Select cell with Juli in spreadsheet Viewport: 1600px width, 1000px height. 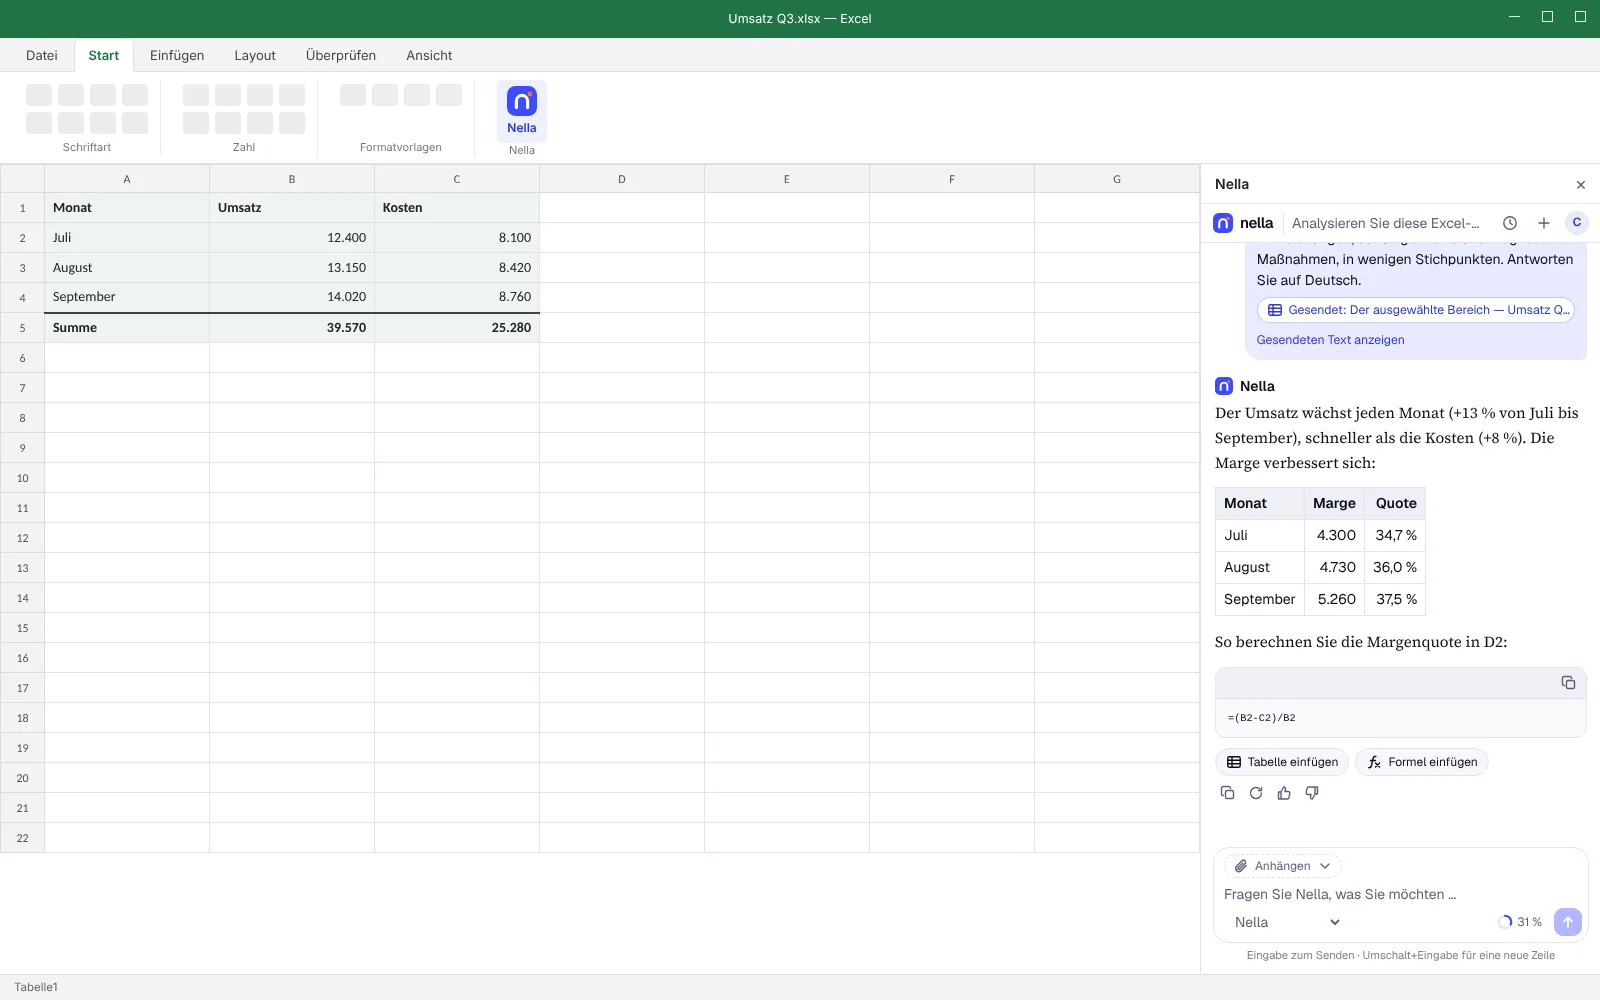click(x=127, y=238)
